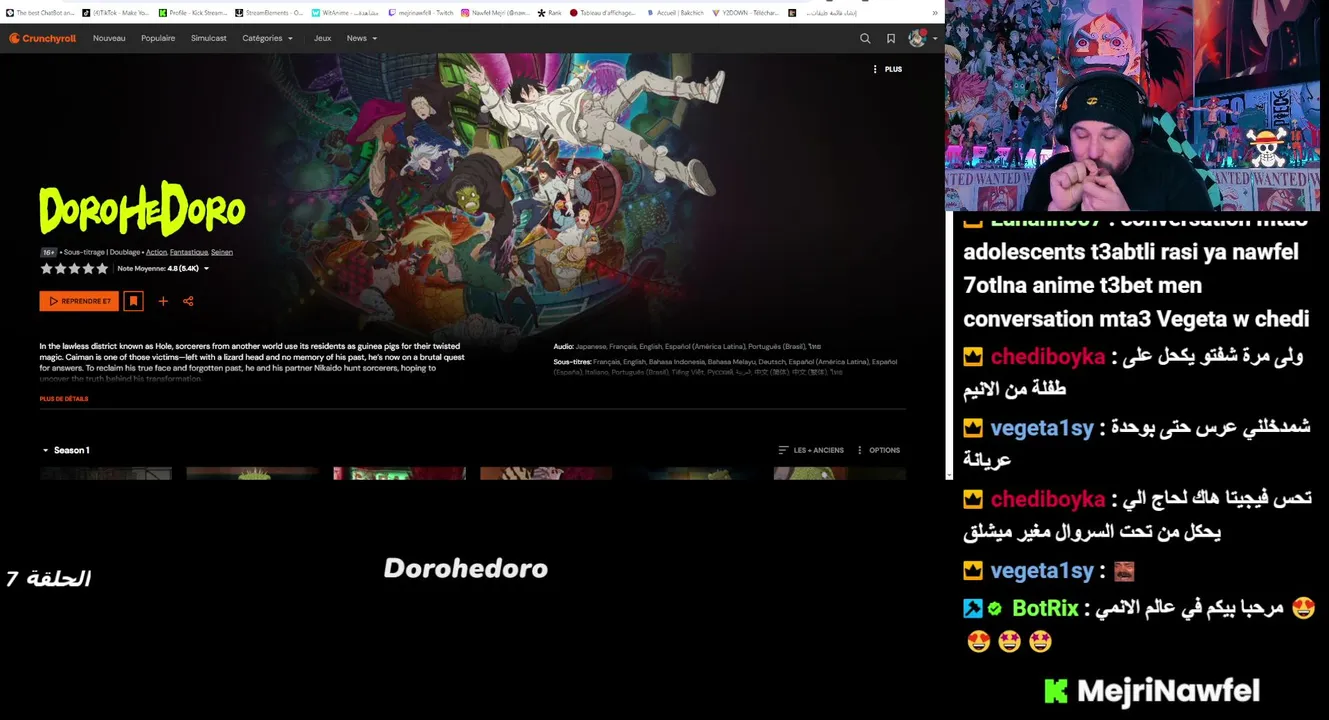This screenshot has width=1329, height=720.
Task: Share Dorohedoro using the share icon
Action: [x=188, y=301]
